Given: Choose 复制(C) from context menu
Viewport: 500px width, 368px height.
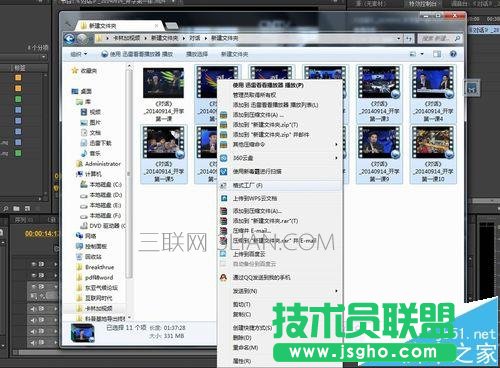Looking at the screenshot, I should tap(242, 314).
